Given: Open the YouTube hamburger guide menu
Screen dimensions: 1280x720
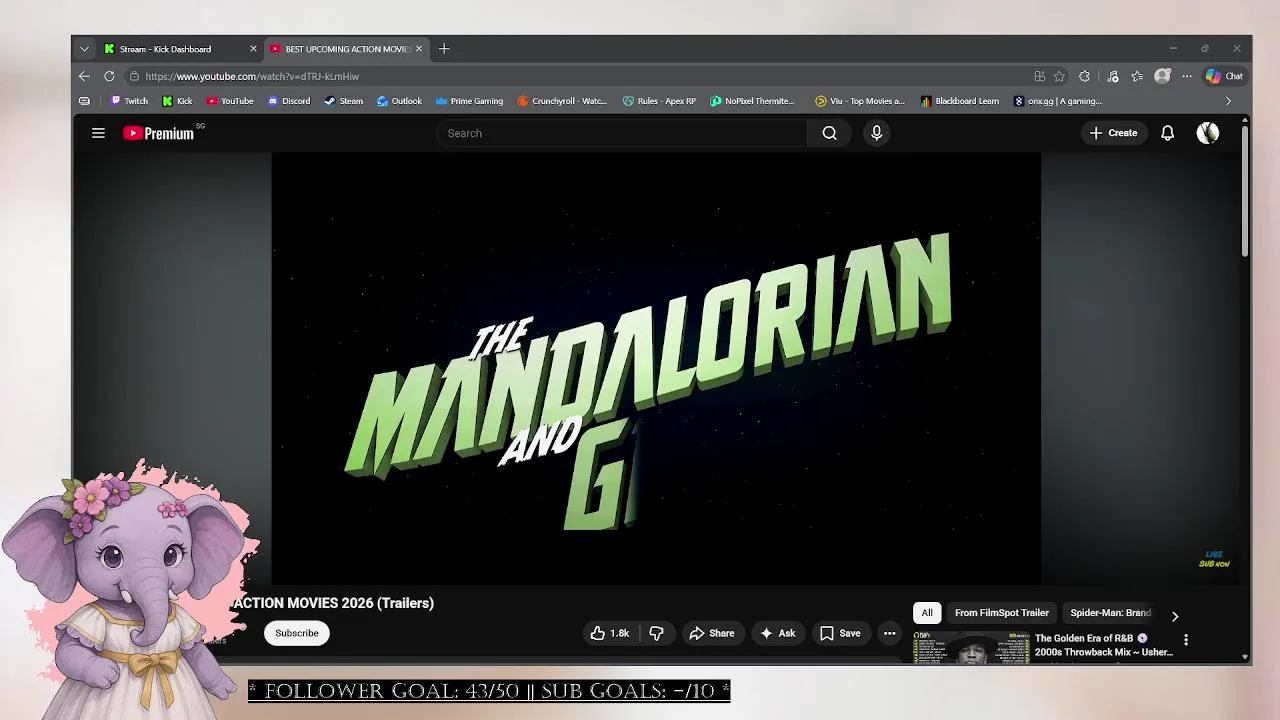Looking at the screenshot, I should click(98, 133).
